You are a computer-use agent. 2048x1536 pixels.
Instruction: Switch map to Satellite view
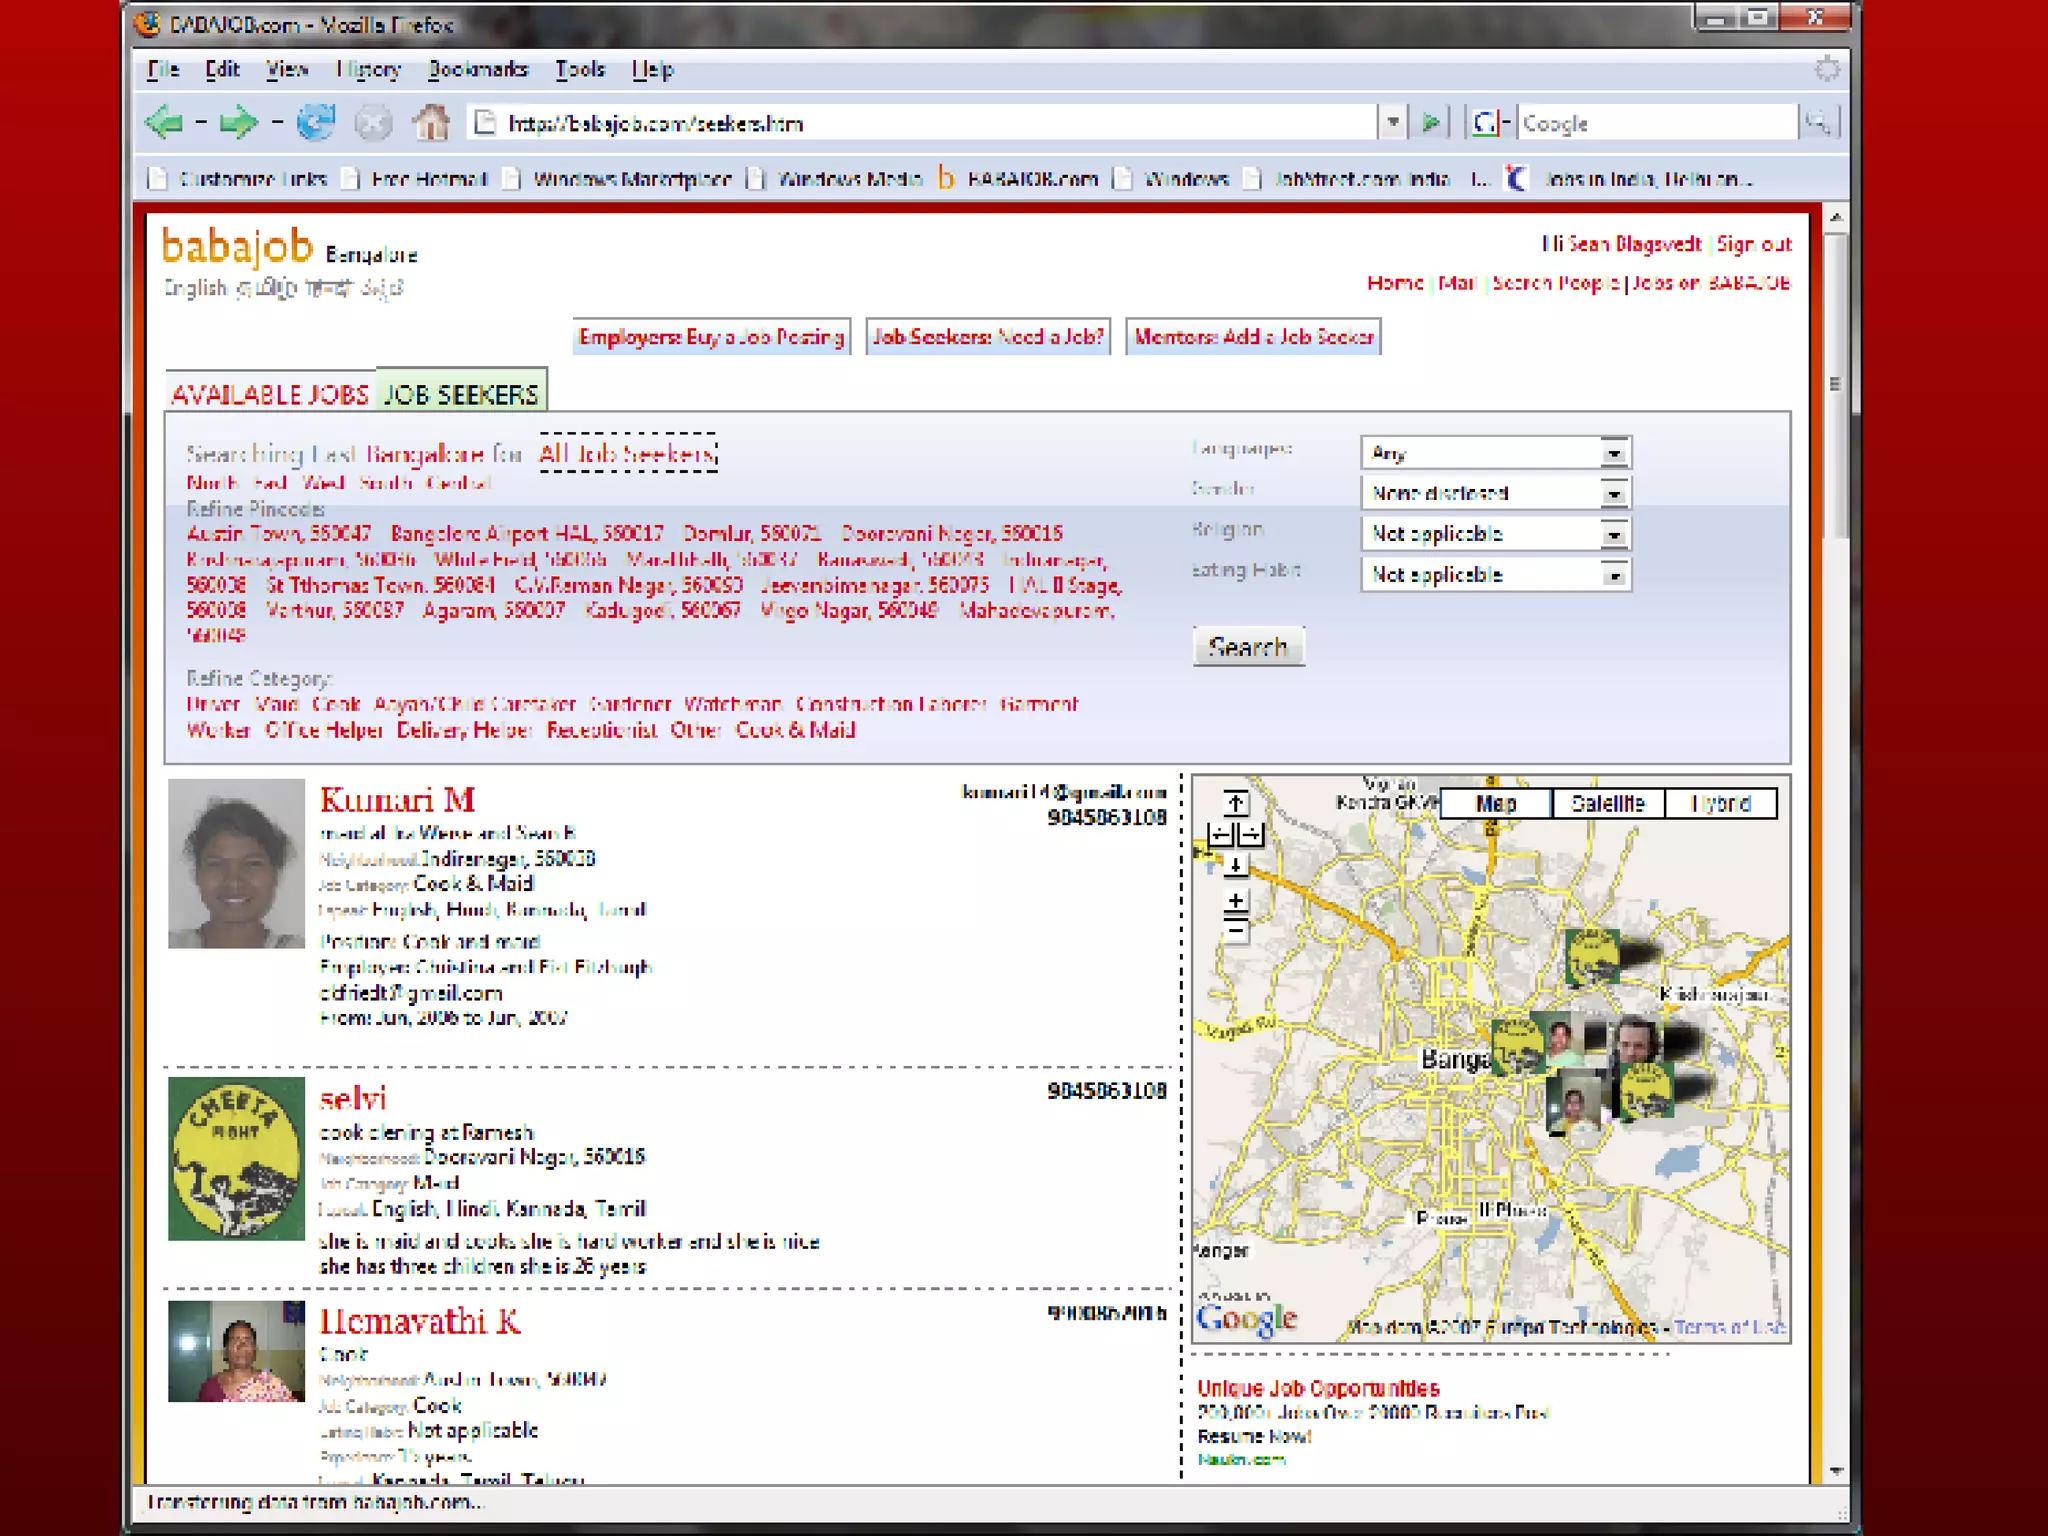point(1607,803)
